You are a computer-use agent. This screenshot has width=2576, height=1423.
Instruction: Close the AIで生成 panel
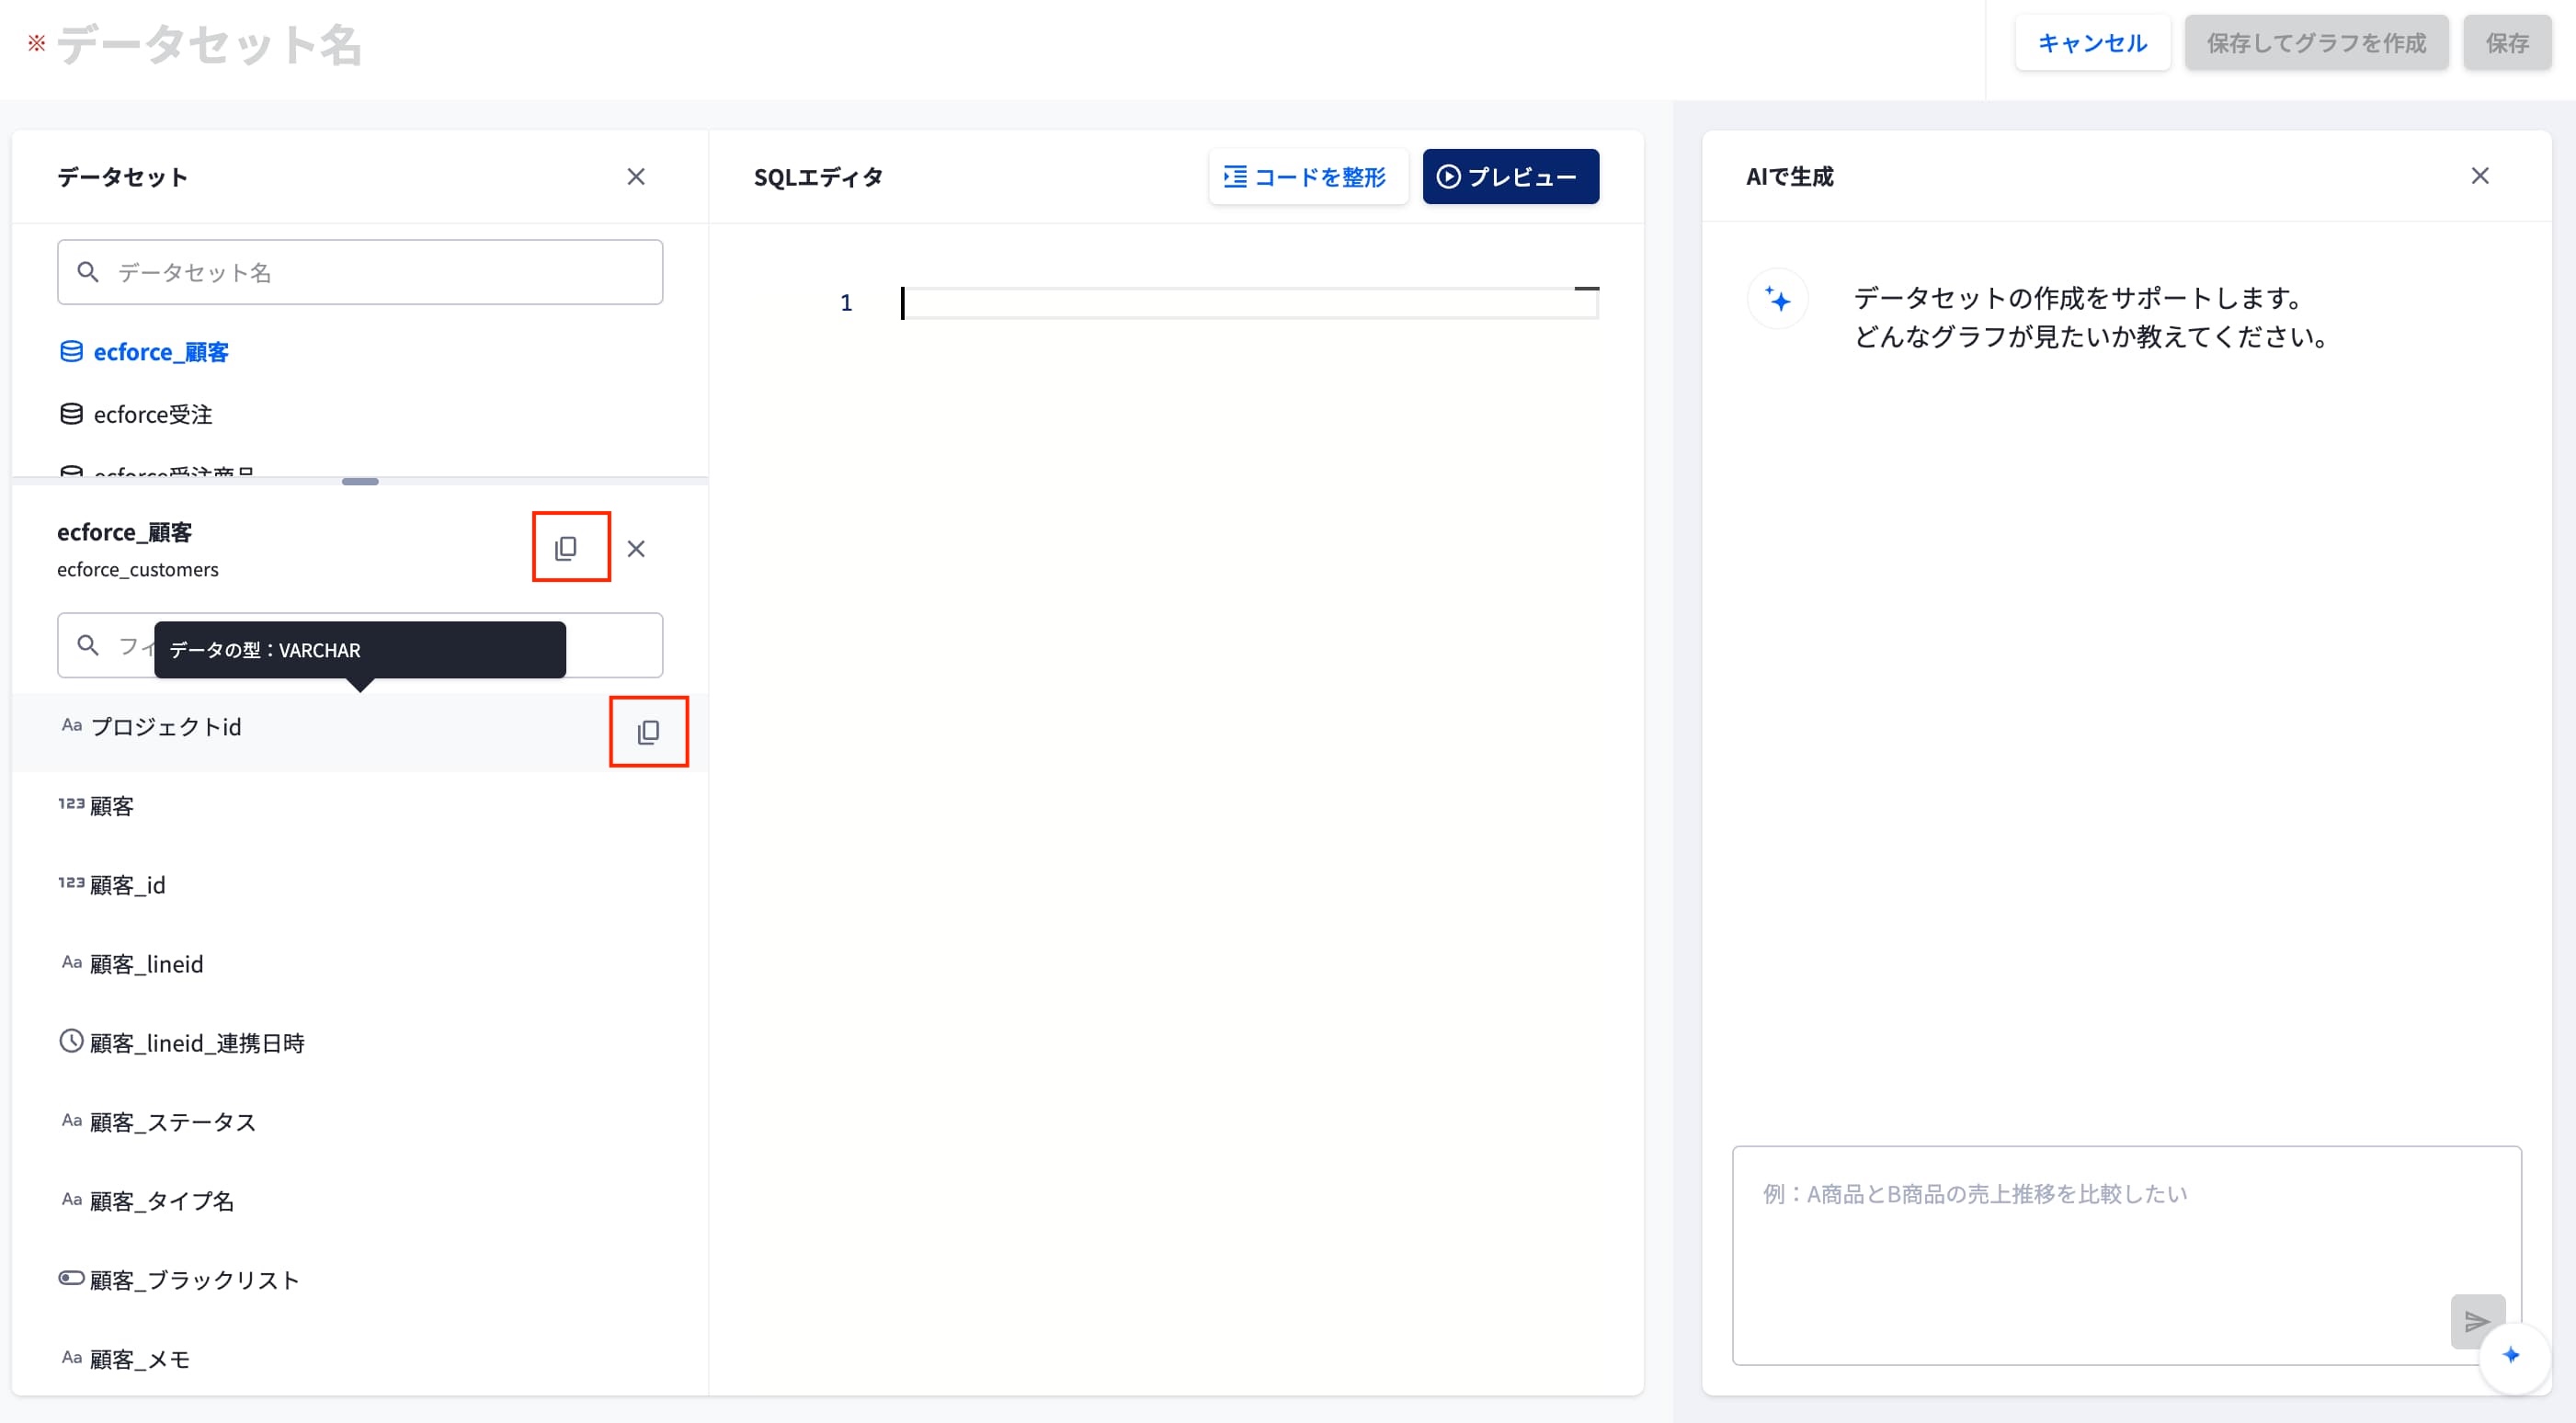point(2480,176)
